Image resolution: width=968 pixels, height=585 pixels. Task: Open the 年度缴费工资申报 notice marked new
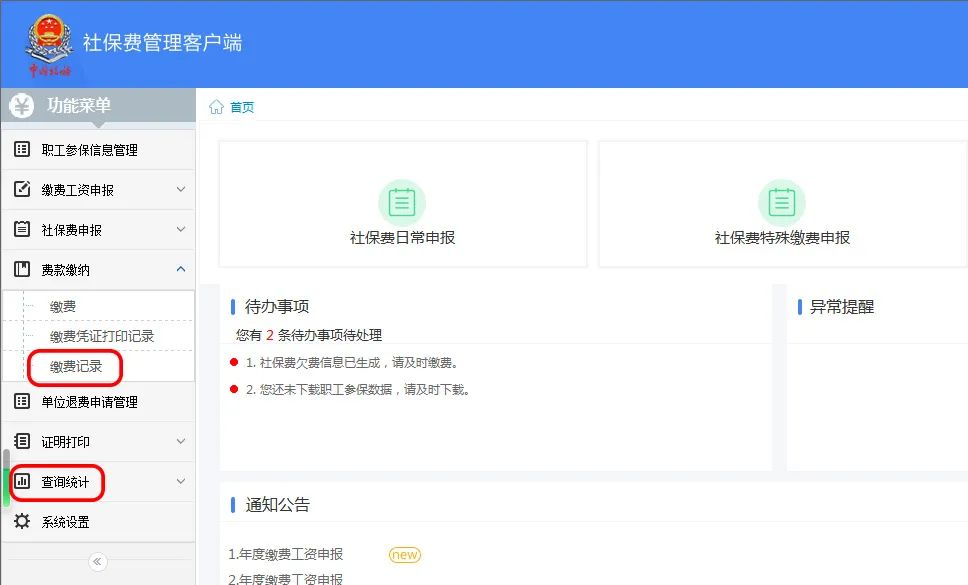click(x=286, y=555)
